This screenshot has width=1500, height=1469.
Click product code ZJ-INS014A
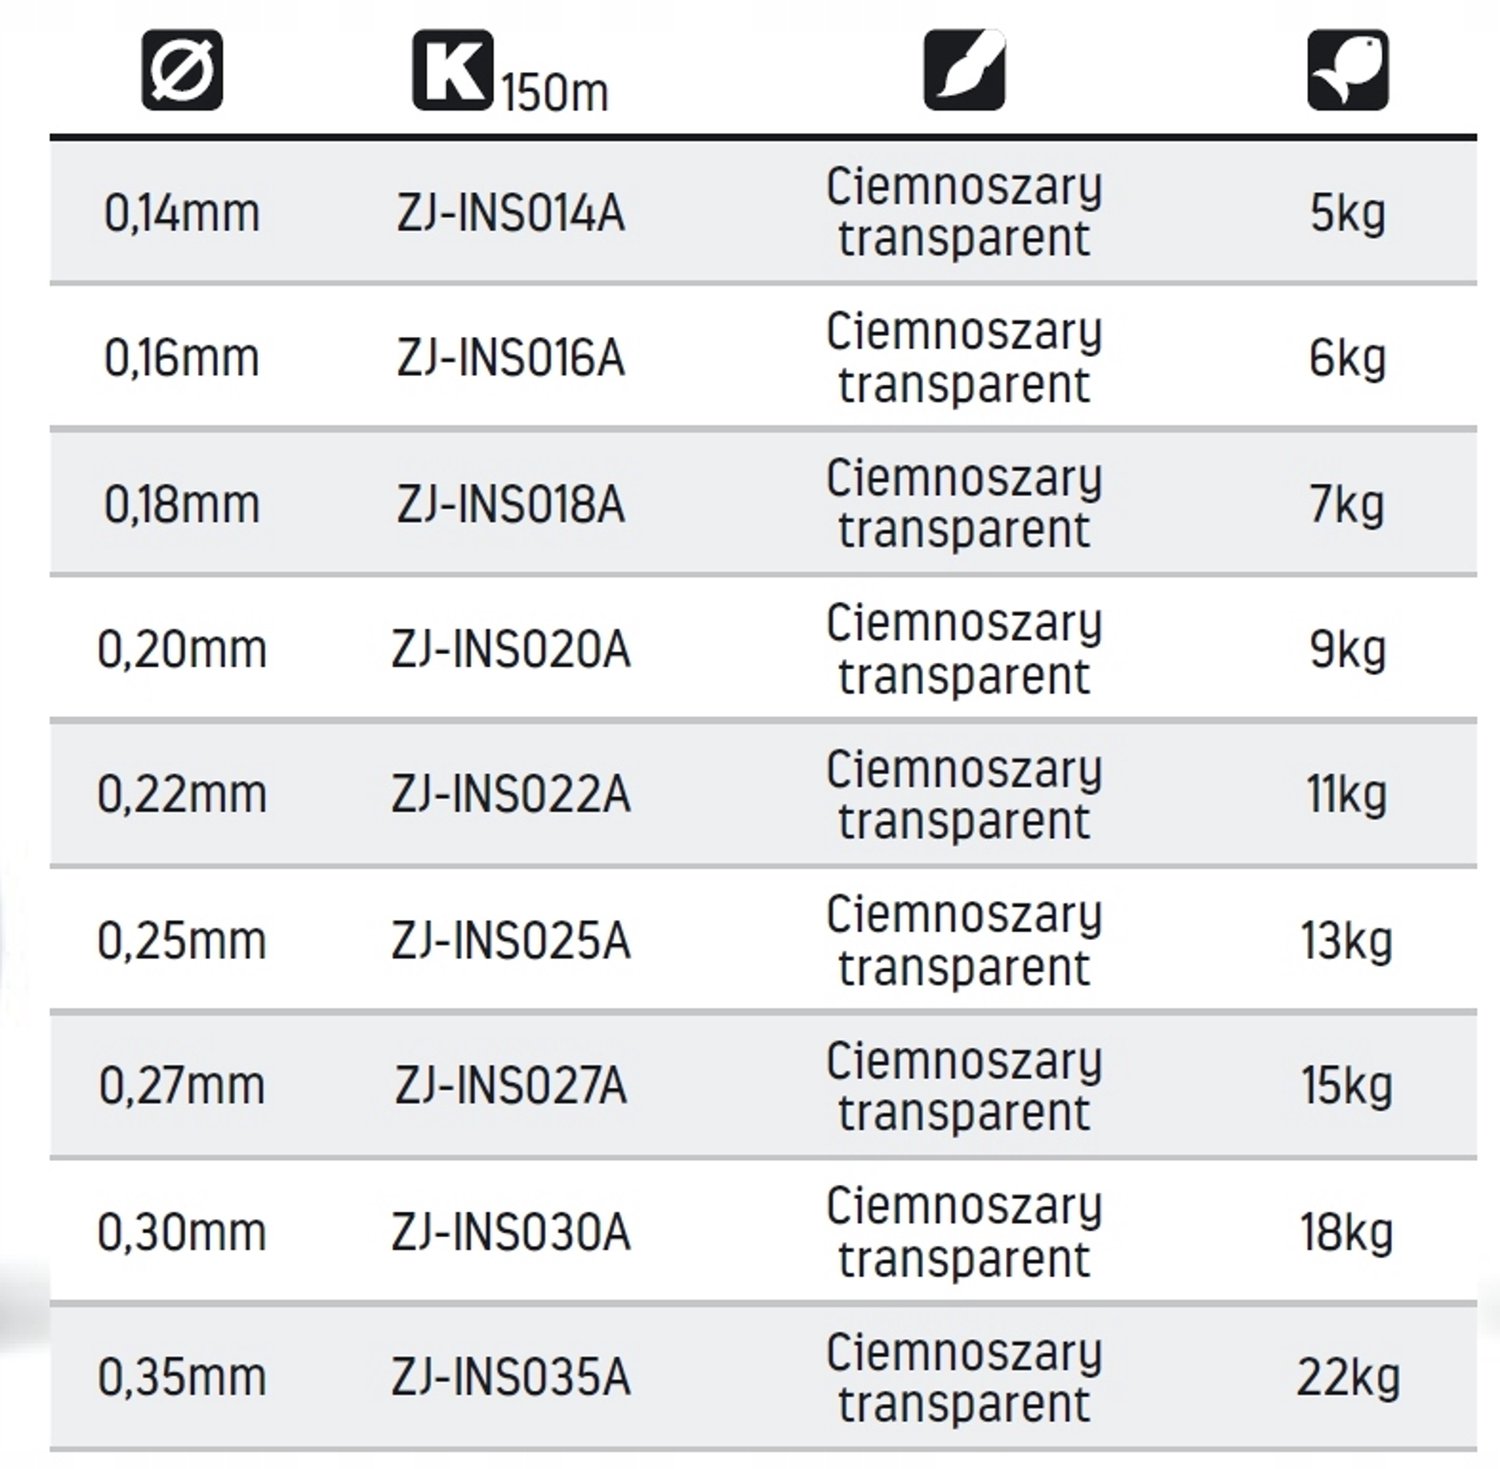511,213
